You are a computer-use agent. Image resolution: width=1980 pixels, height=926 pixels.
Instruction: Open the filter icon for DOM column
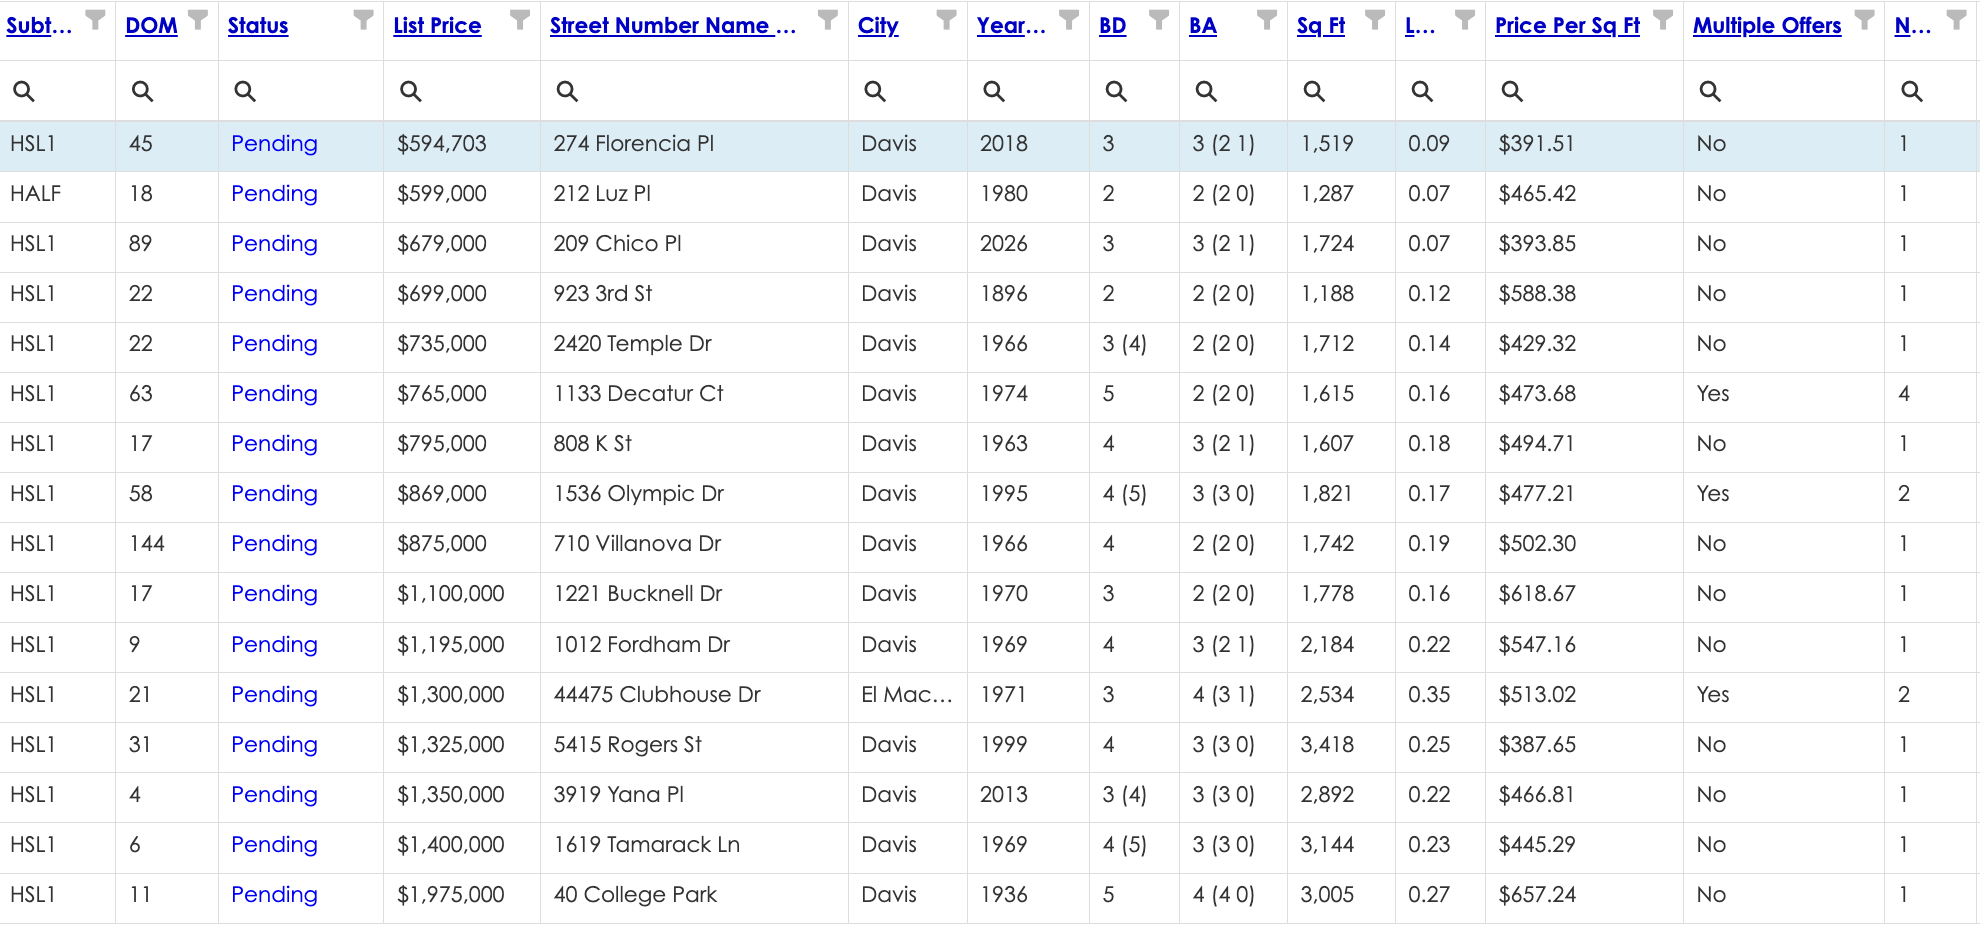tap(198, 19)
